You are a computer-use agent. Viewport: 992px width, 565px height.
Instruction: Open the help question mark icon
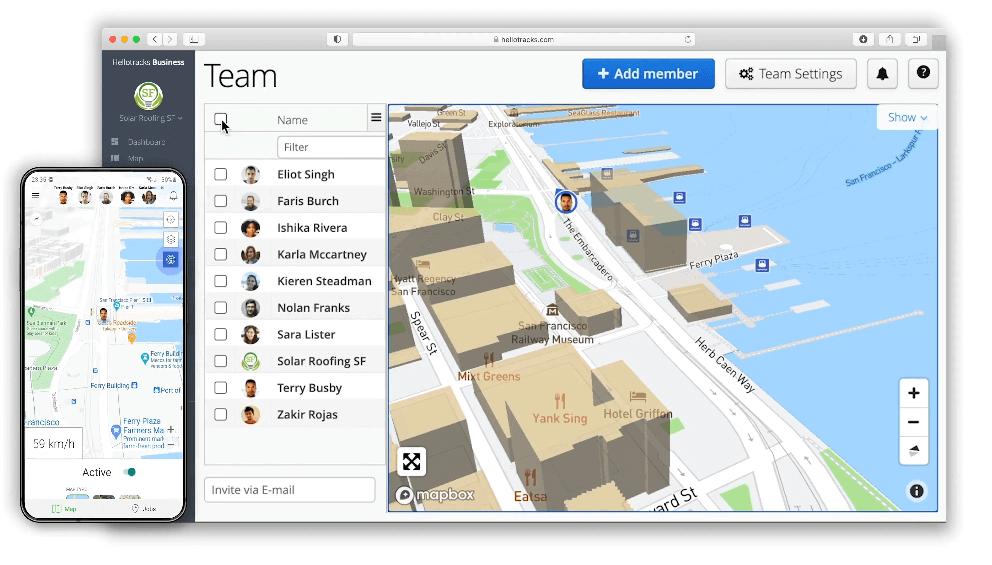coord(923,74)
